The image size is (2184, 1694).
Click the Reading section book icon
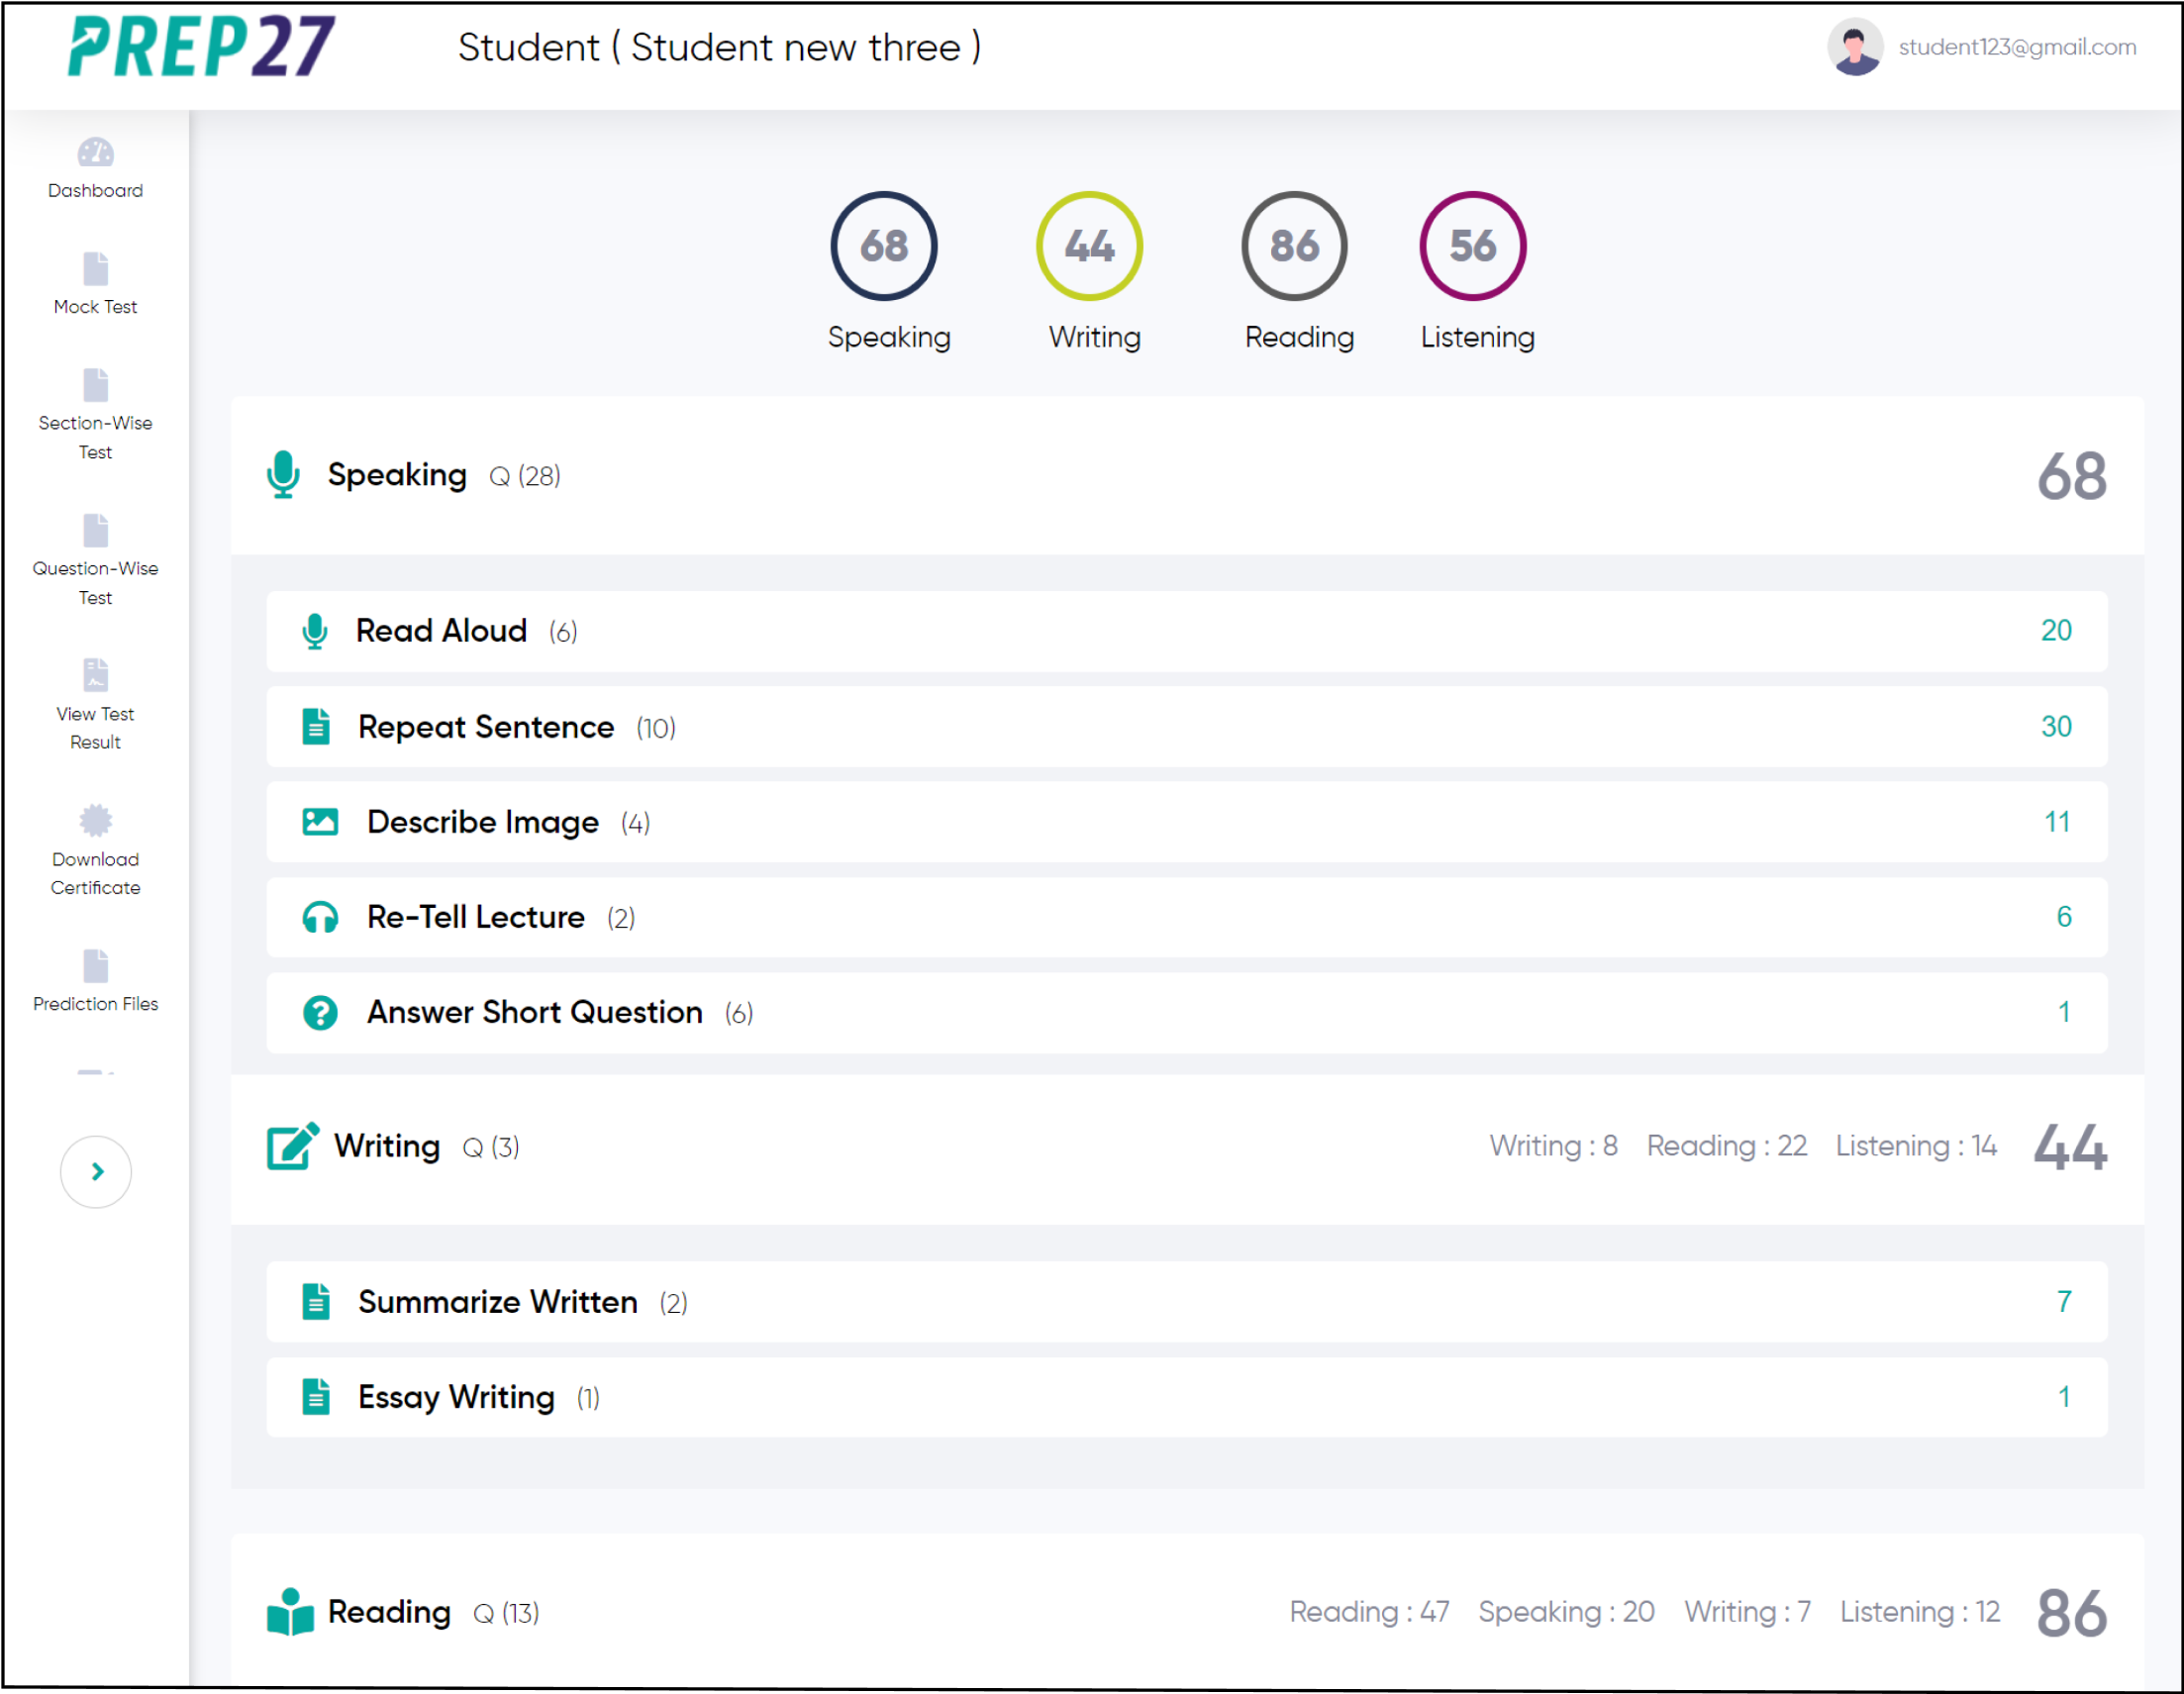coord(291,1612)
